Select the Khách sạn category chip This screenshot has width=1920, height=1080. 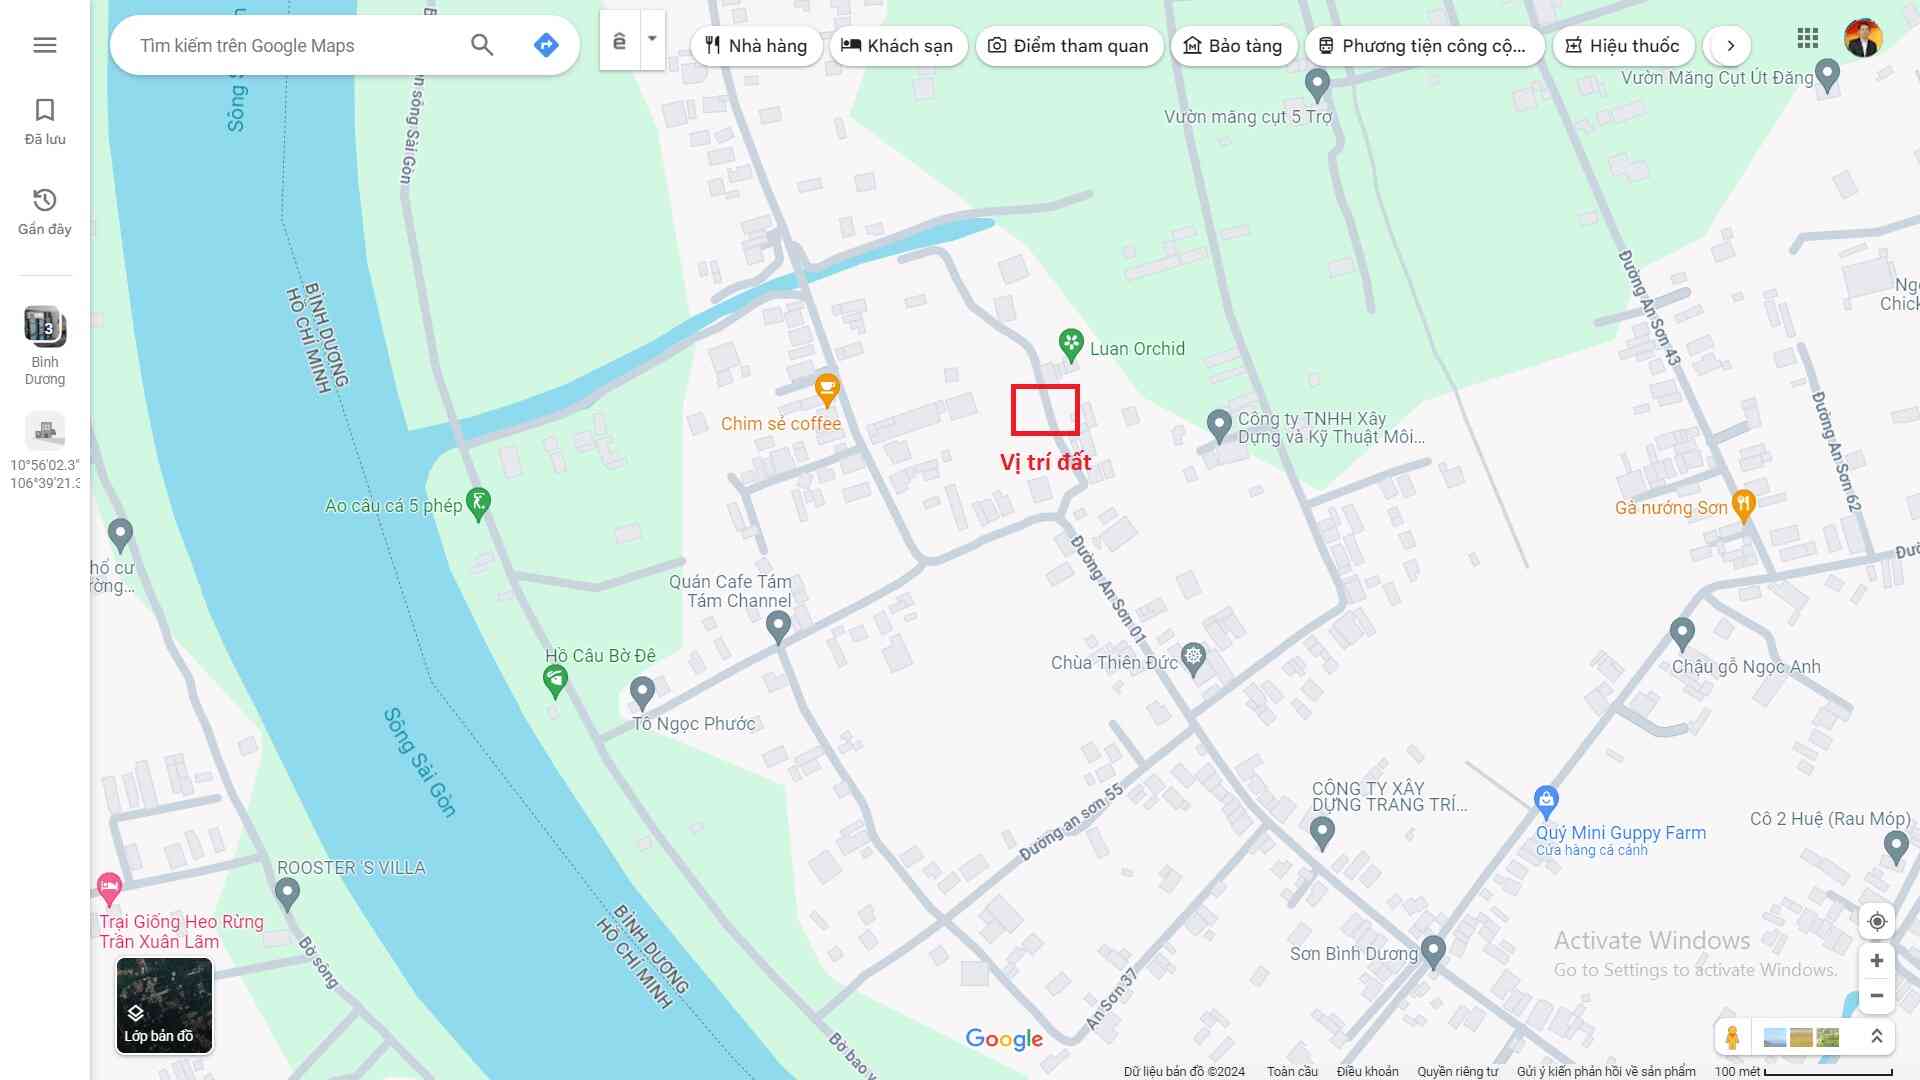(x=897, y=46)
